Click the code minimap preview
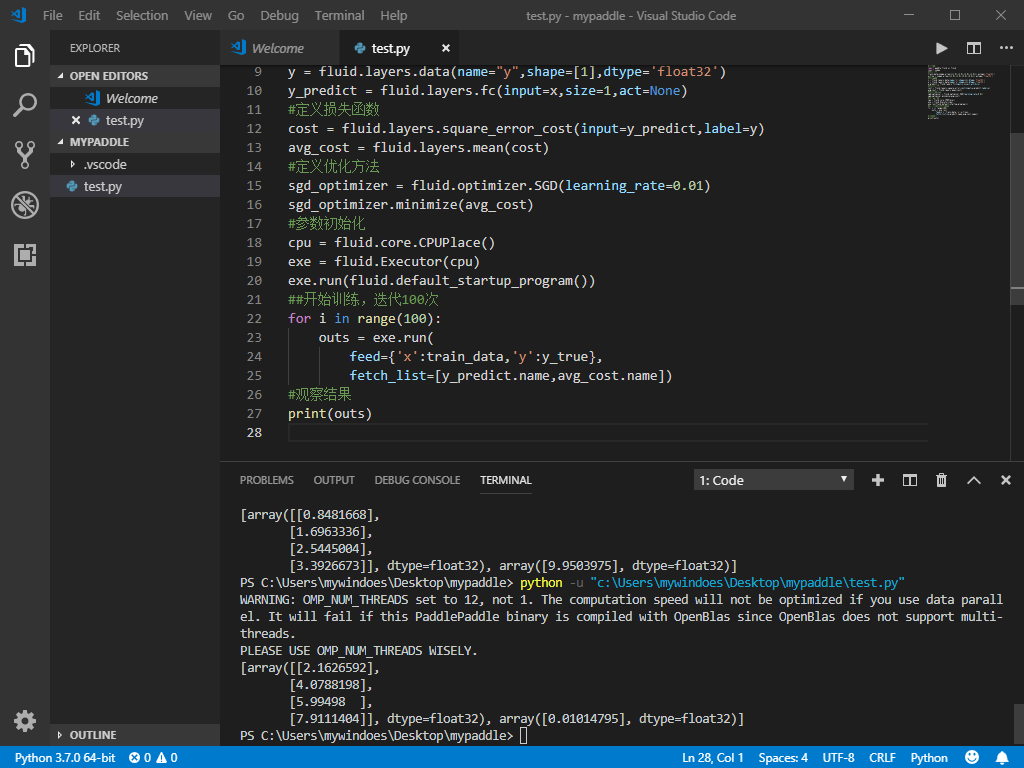This screenshot has width=1024, height=768. pos(961,91)
